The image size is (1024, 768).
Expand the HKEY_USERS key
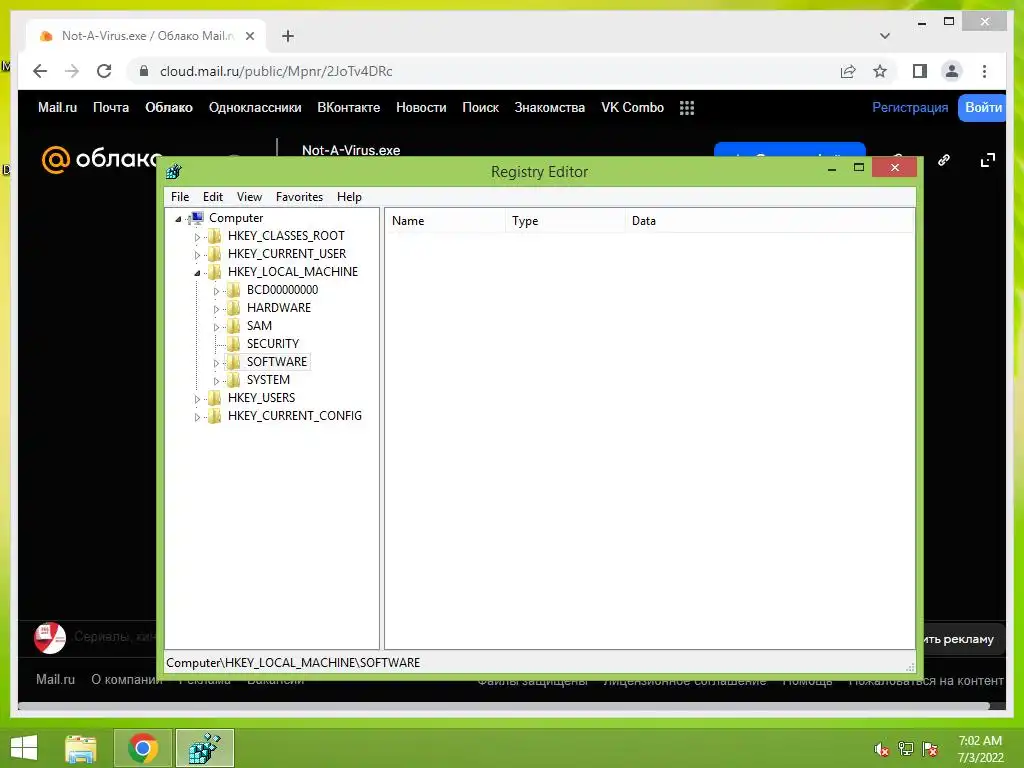pos(197,398)
